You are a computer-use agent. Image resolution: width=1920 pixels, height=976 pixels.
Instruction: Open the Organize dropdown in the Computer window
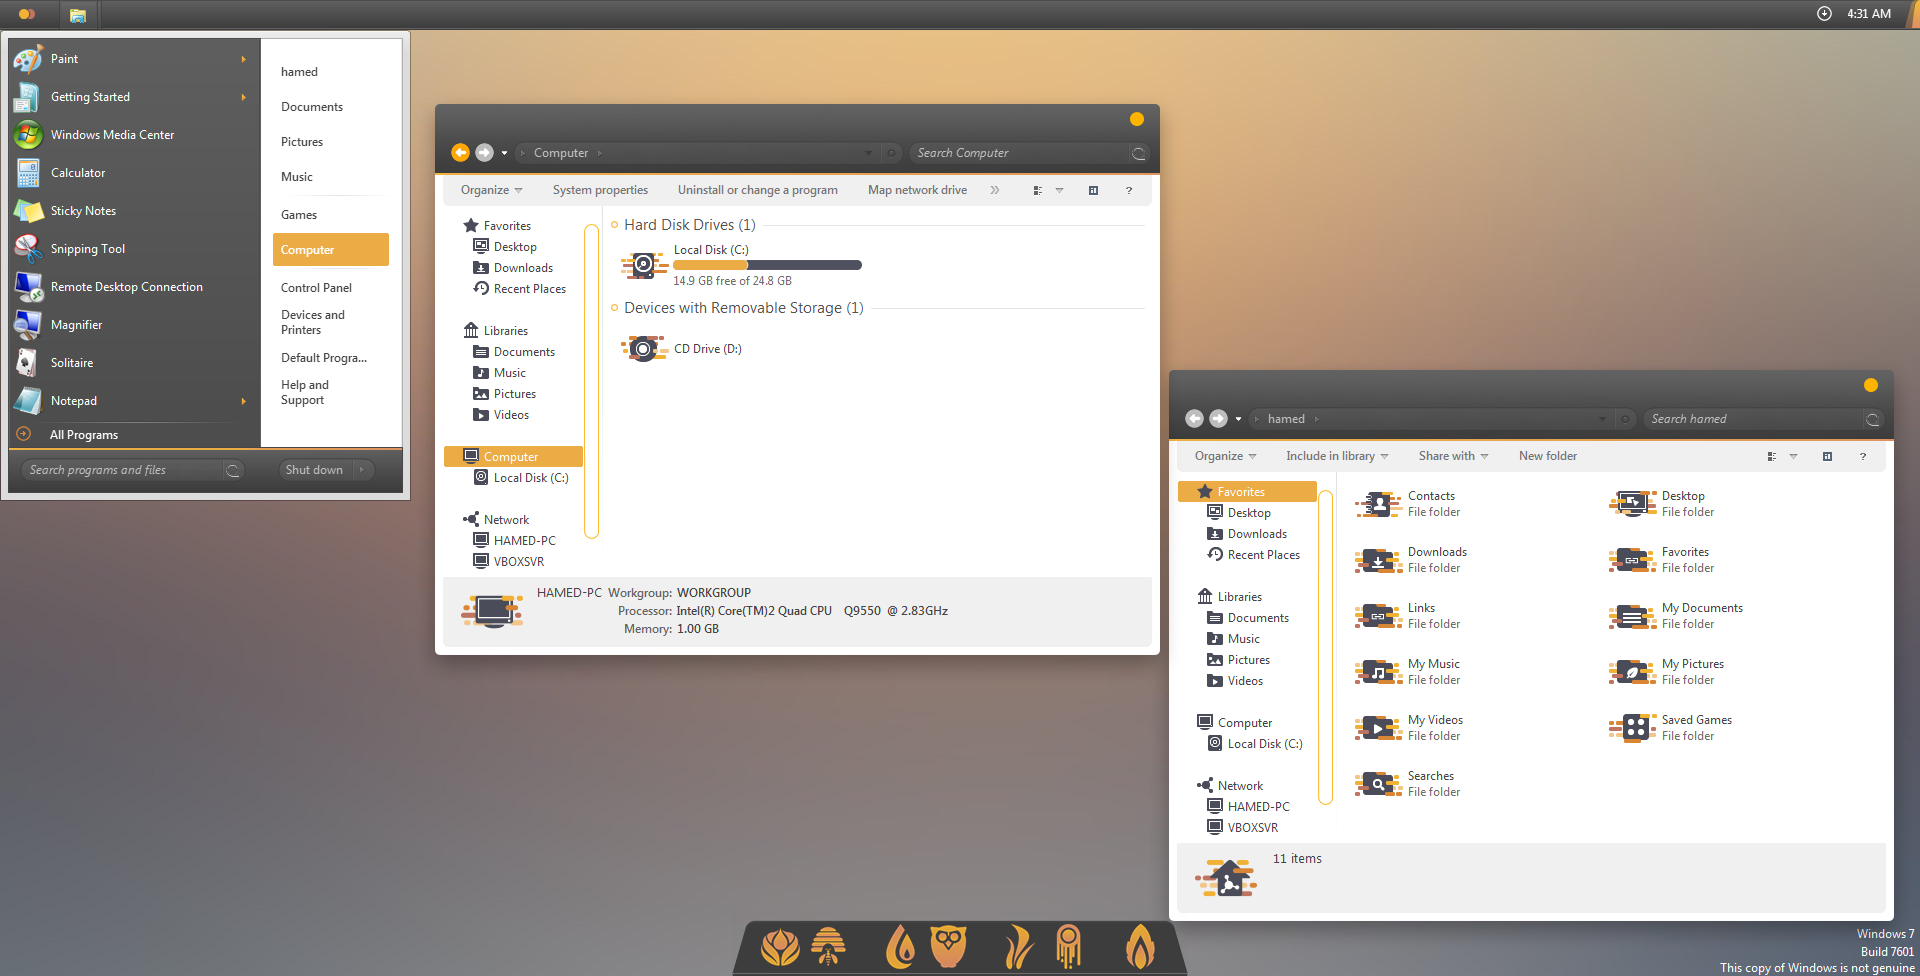489,190
